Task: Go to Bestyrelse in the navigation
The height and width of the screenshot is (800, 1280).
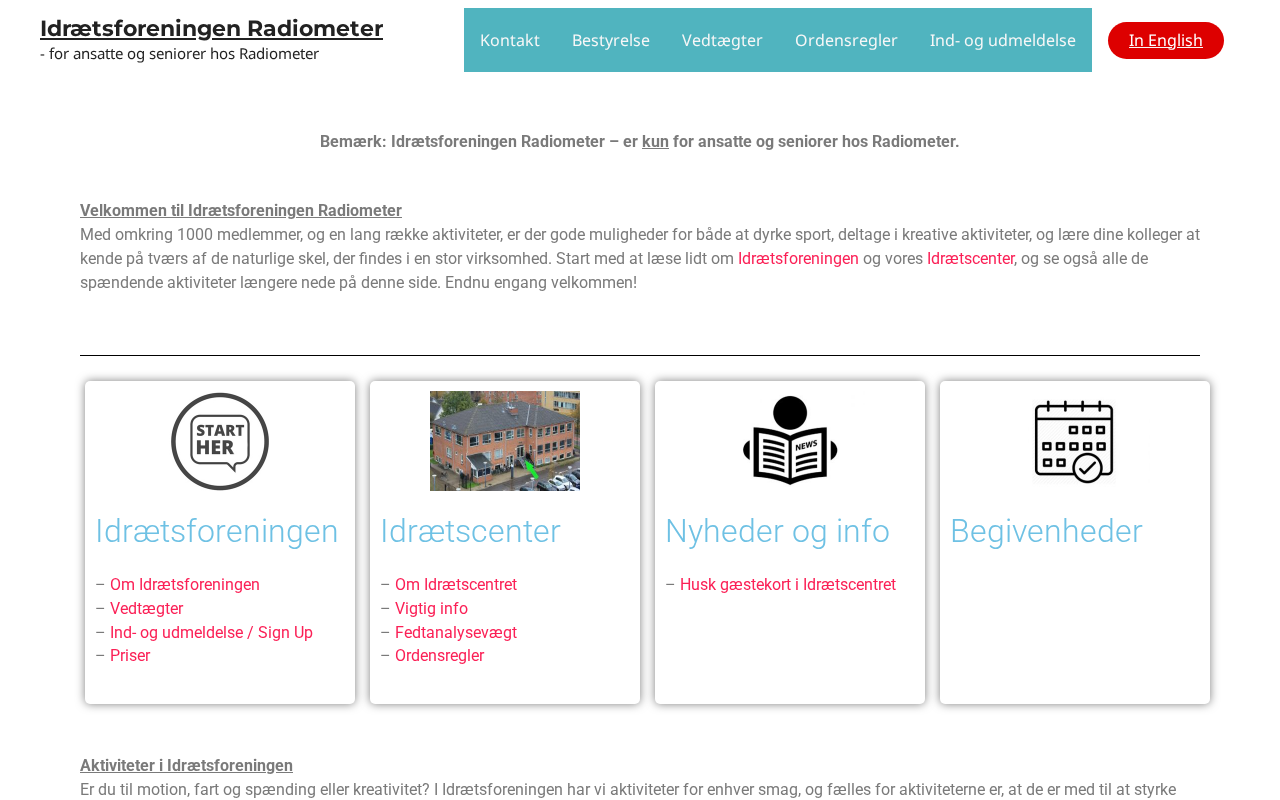Action: tap(611, 40)
